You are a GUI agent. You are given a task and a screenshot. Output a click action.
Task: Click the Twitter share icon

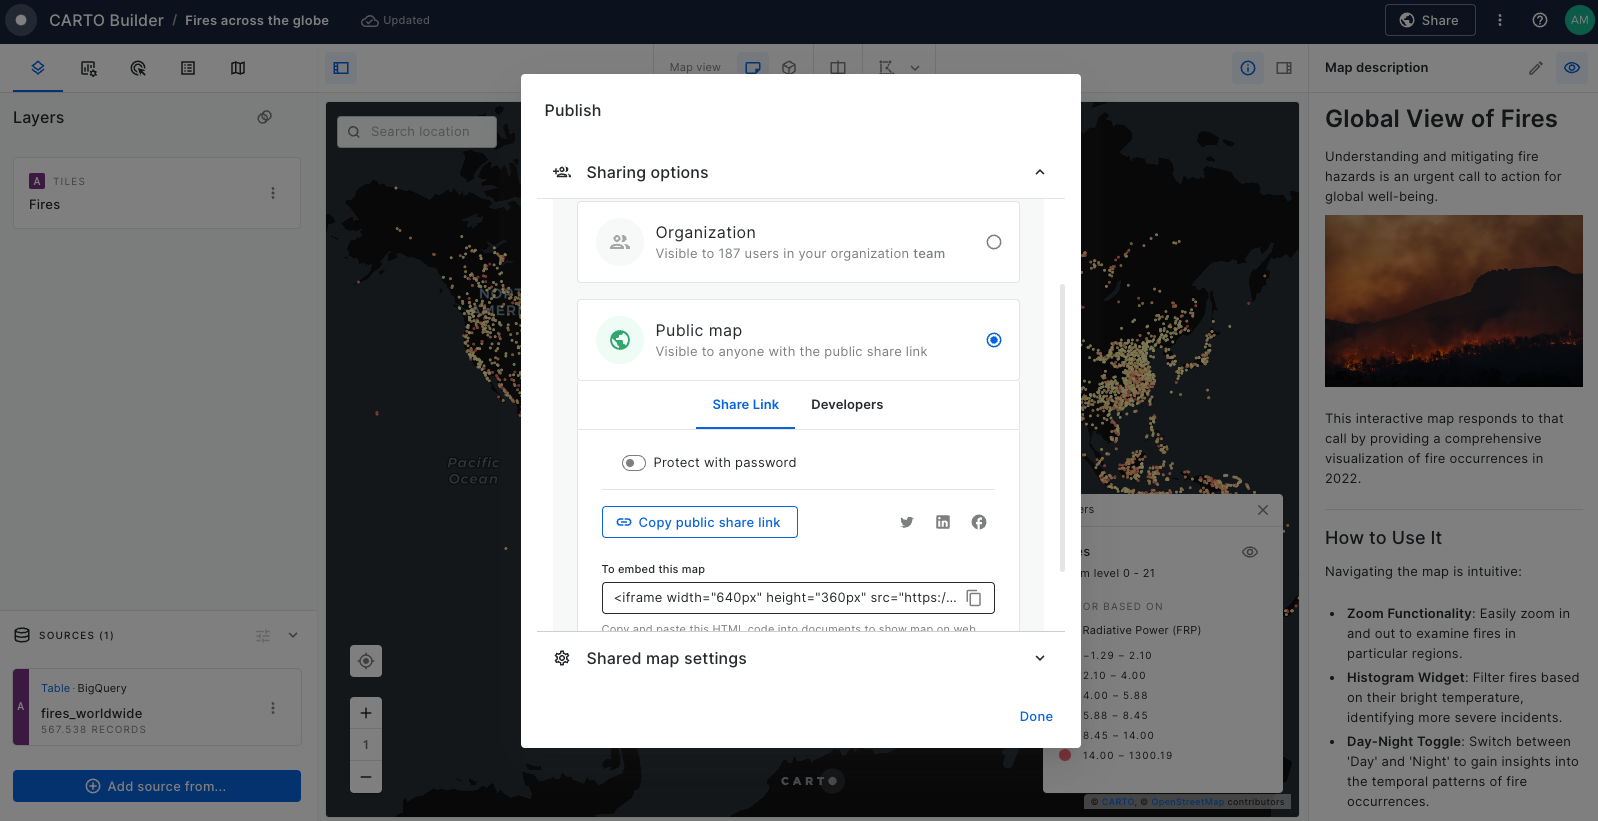[907, 522]
